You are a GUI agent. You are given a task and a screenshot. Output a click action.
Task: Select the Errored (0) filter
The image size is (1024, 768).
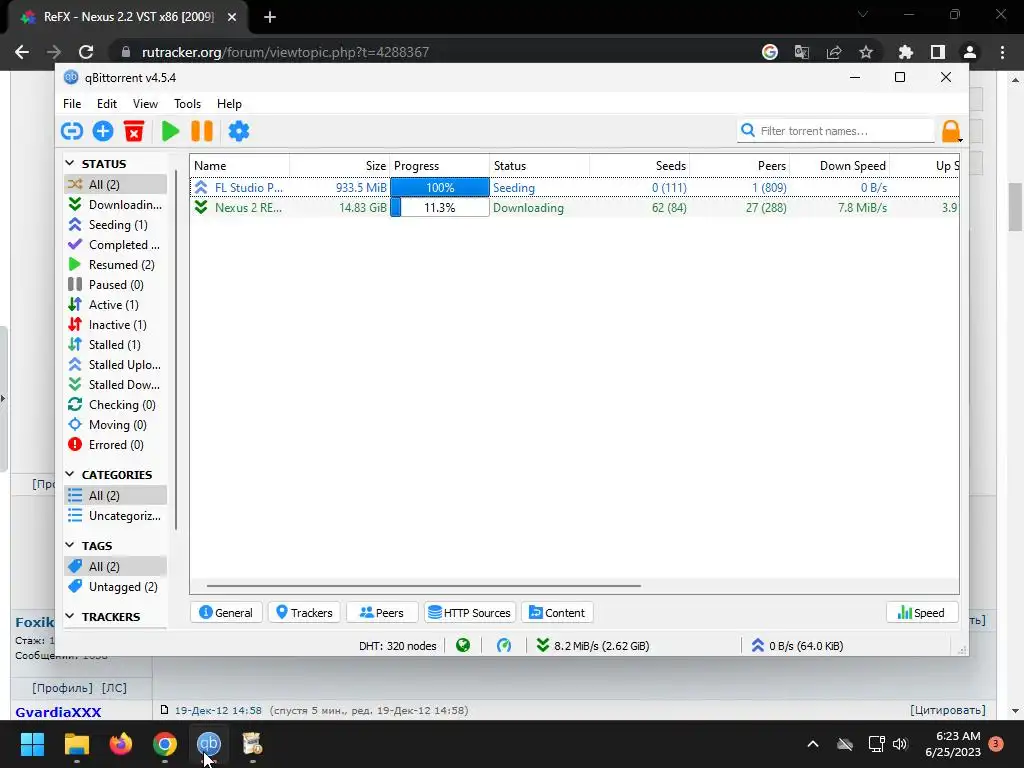[x=116, y=445]
